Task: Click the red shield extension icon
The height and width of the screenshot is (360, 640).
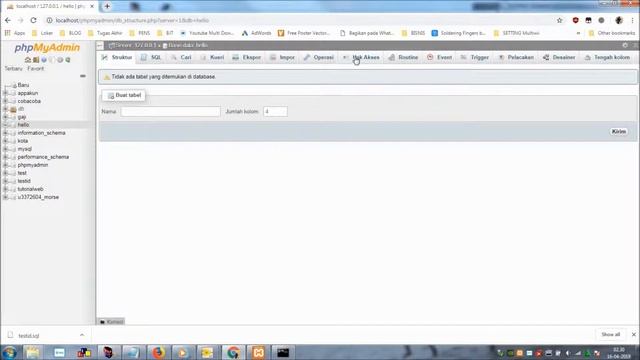Action: pyautogui.click(x=576, y=20)
